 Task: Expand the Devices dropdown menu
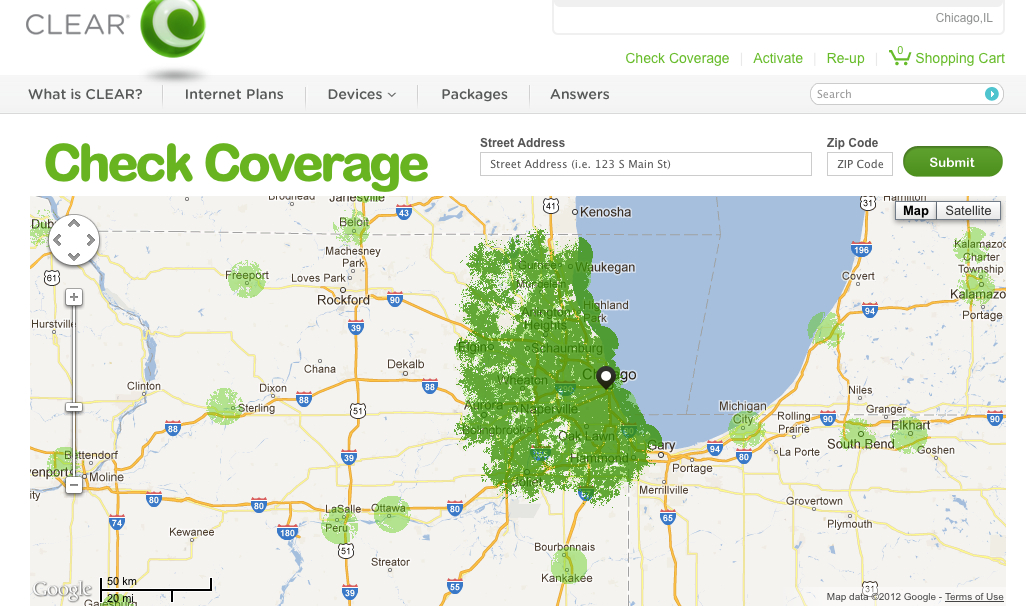(x=362, y=94)
